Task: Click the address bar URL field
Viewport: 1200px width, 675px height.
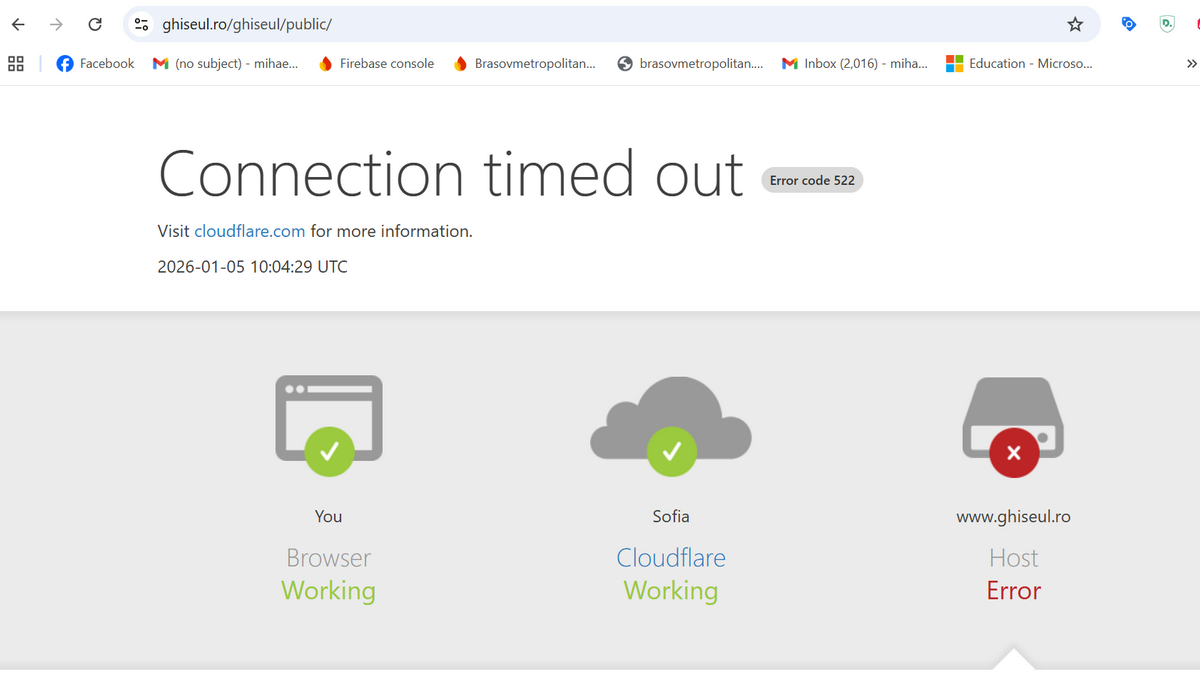Action: pyautogui.click(x=600, y=24)
